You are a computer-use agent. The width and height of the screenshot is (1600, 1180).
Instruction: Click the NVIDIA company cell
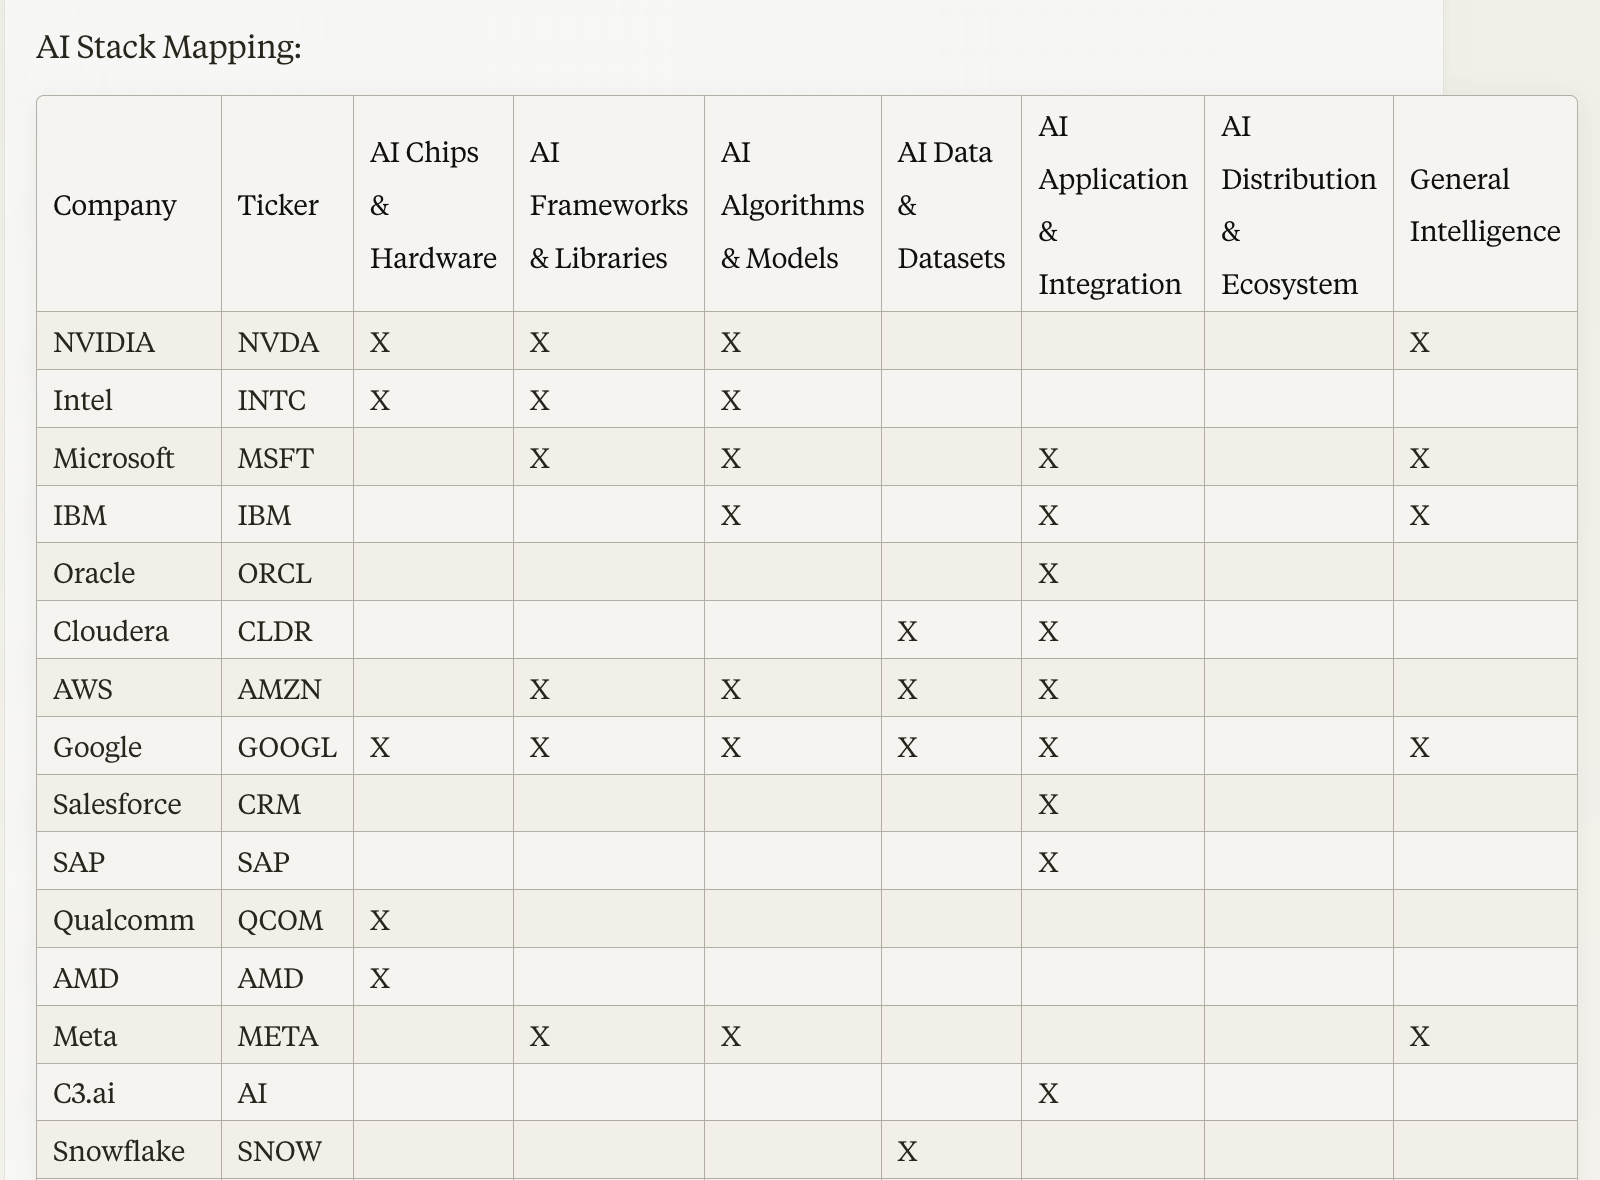tap(104, 342)
